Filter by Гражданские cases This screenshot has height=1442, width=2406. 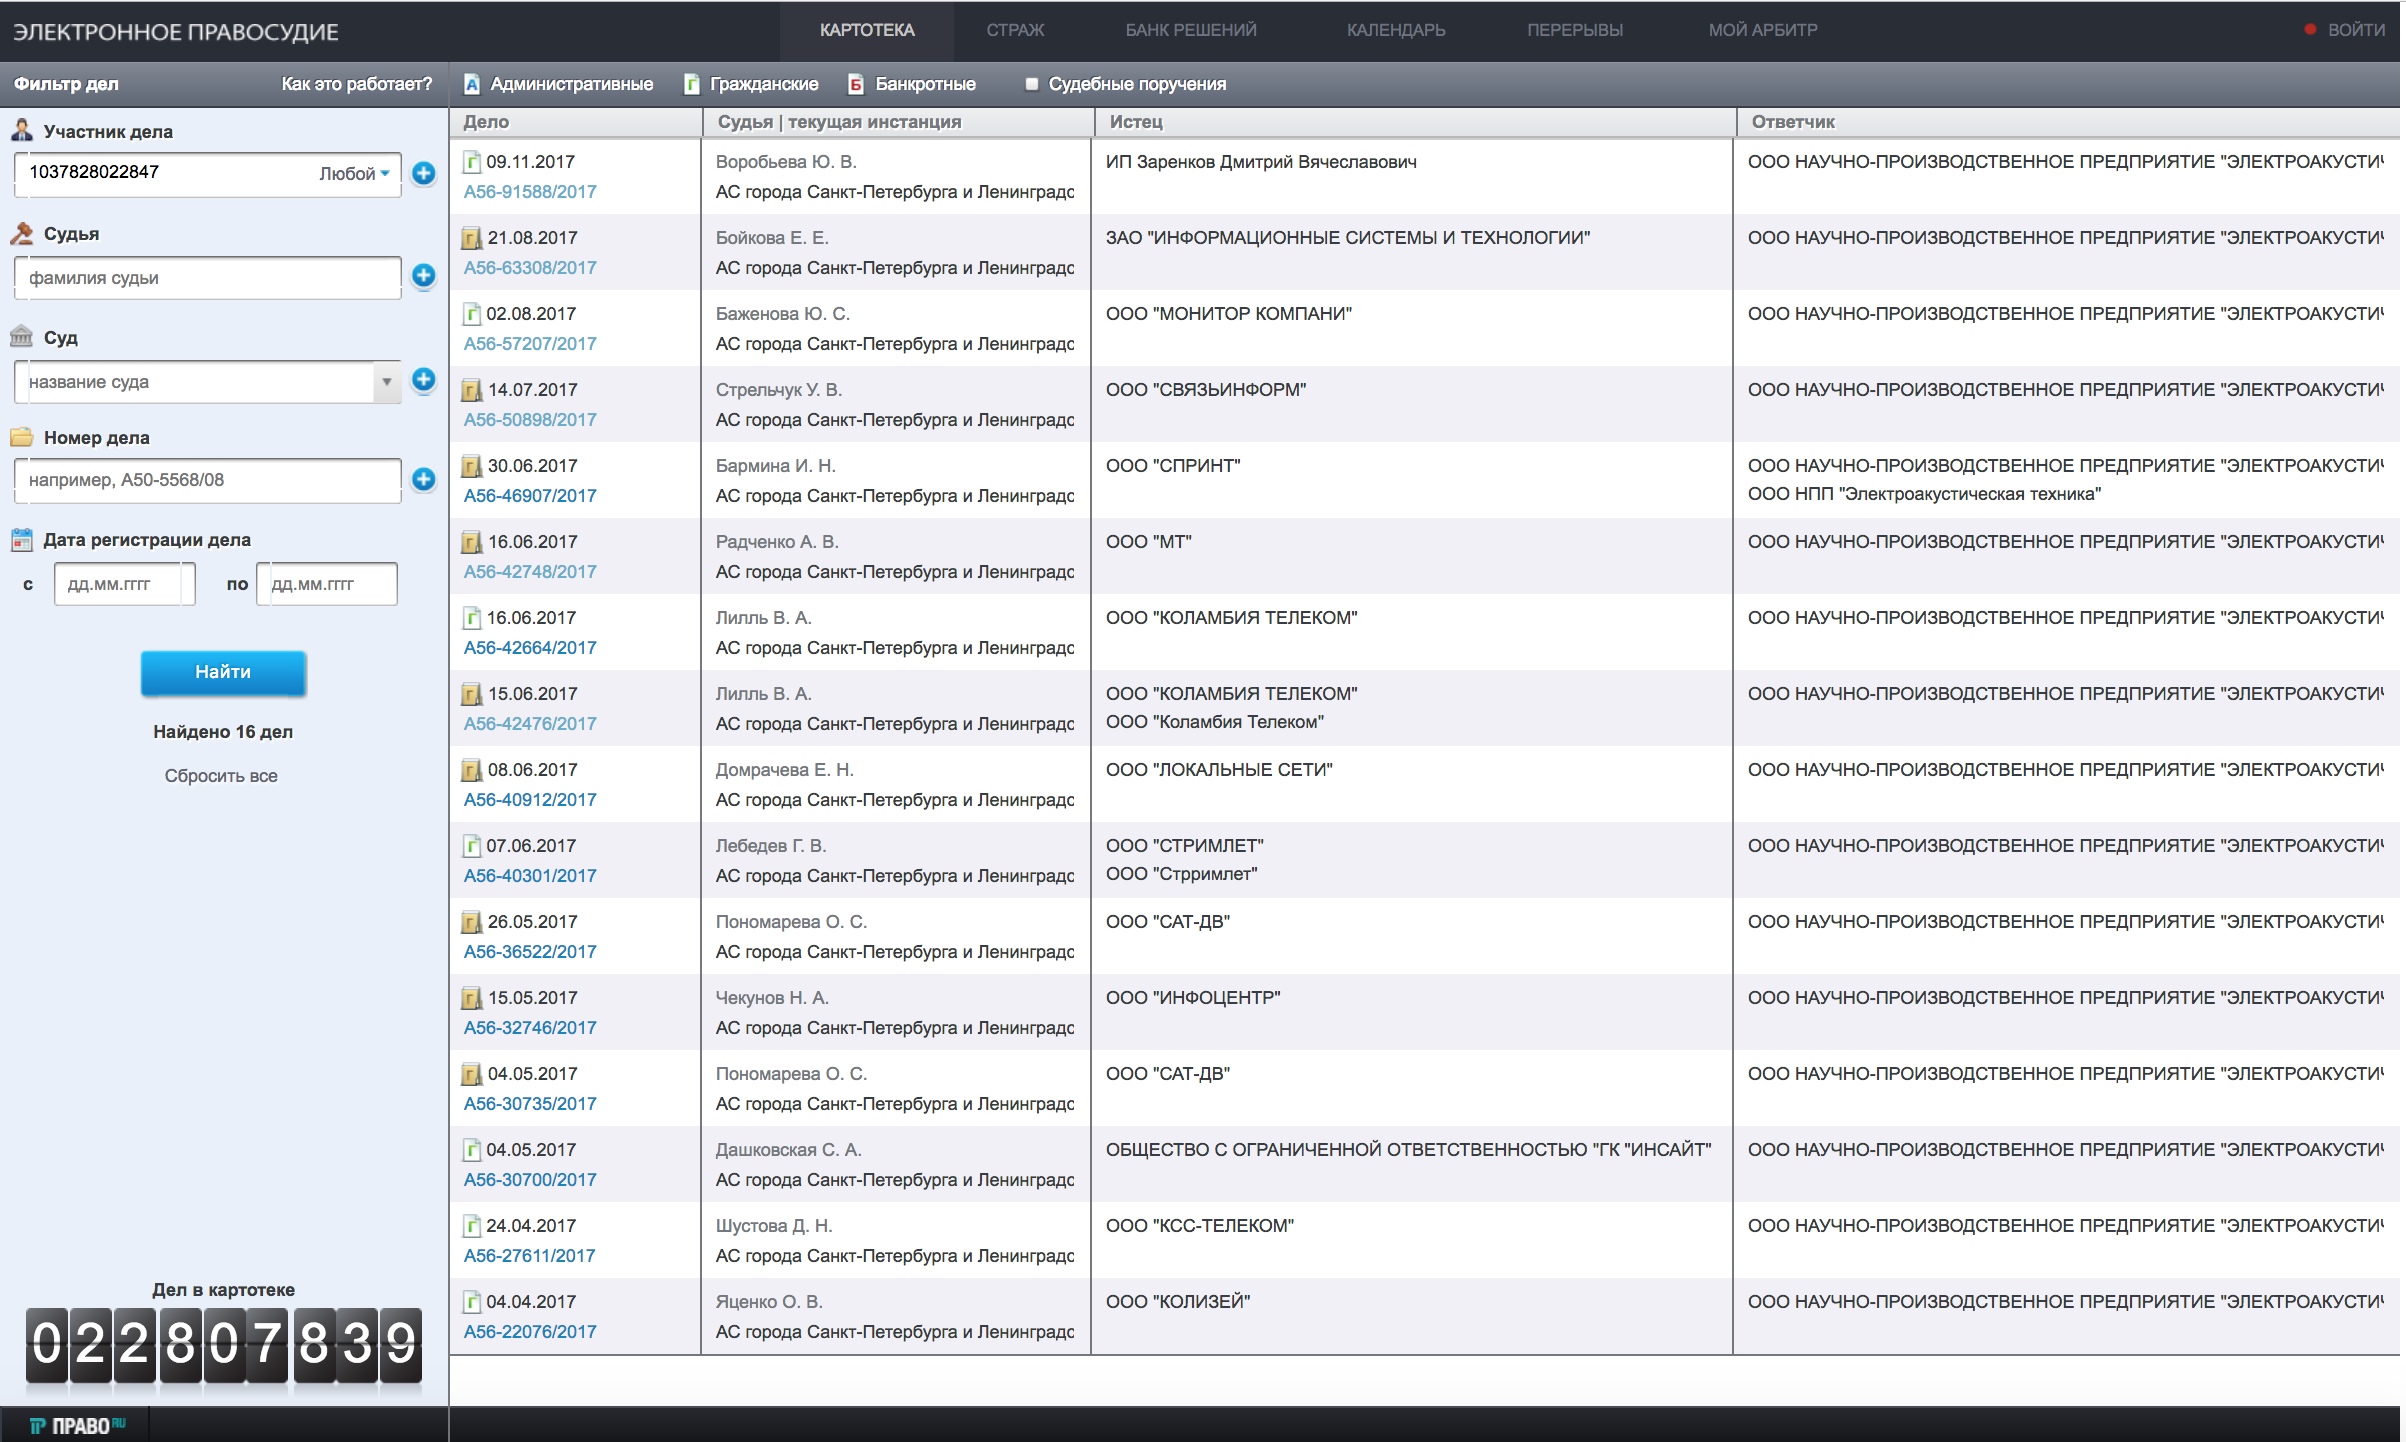764,84
